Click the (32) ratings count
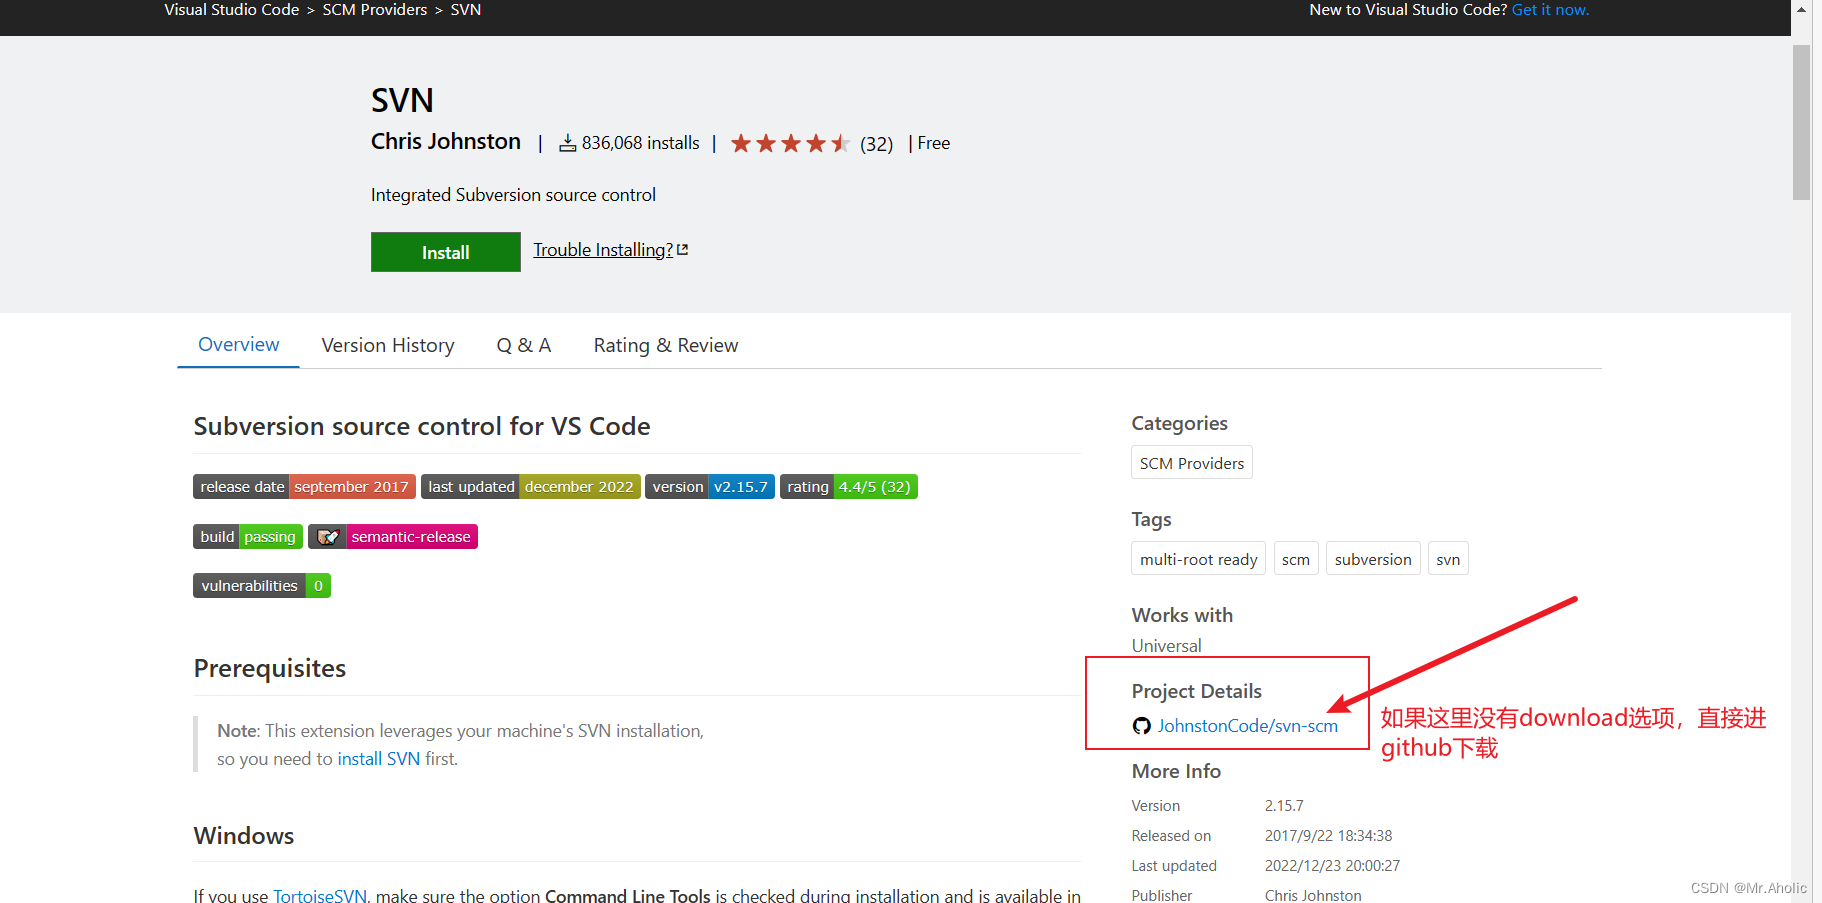The width and height of the screenshot is (1822, 903). [877, 144]
